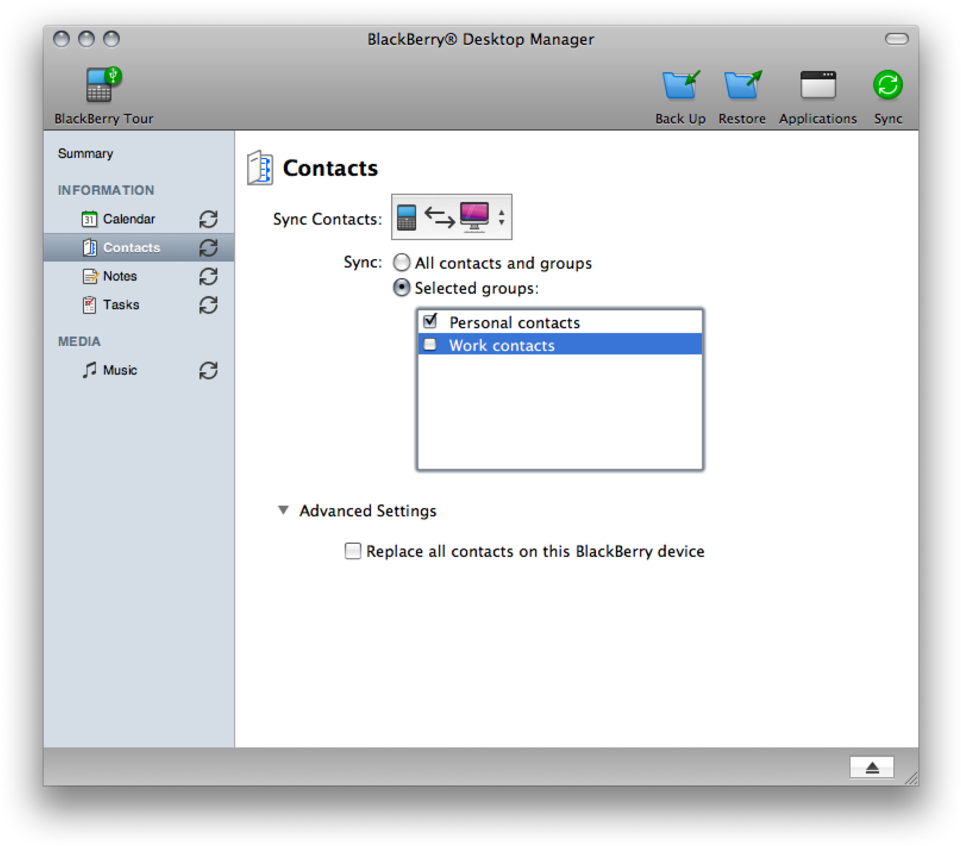961x846 pixels.
Task: Select the Personal contacts row text
Action: [x=514, y=322]
